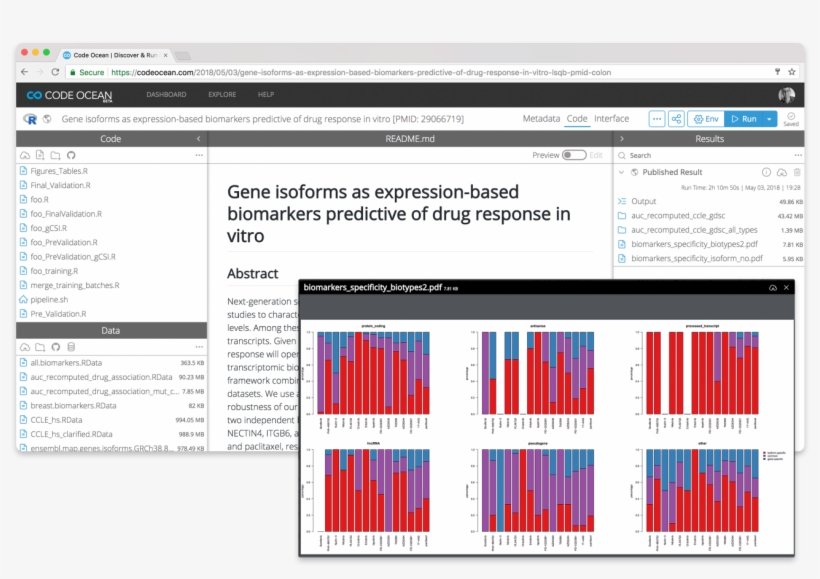Screen dimensions: 820x579
Task: Collapse the Published Result entry
Action: [x=623, y=172]
